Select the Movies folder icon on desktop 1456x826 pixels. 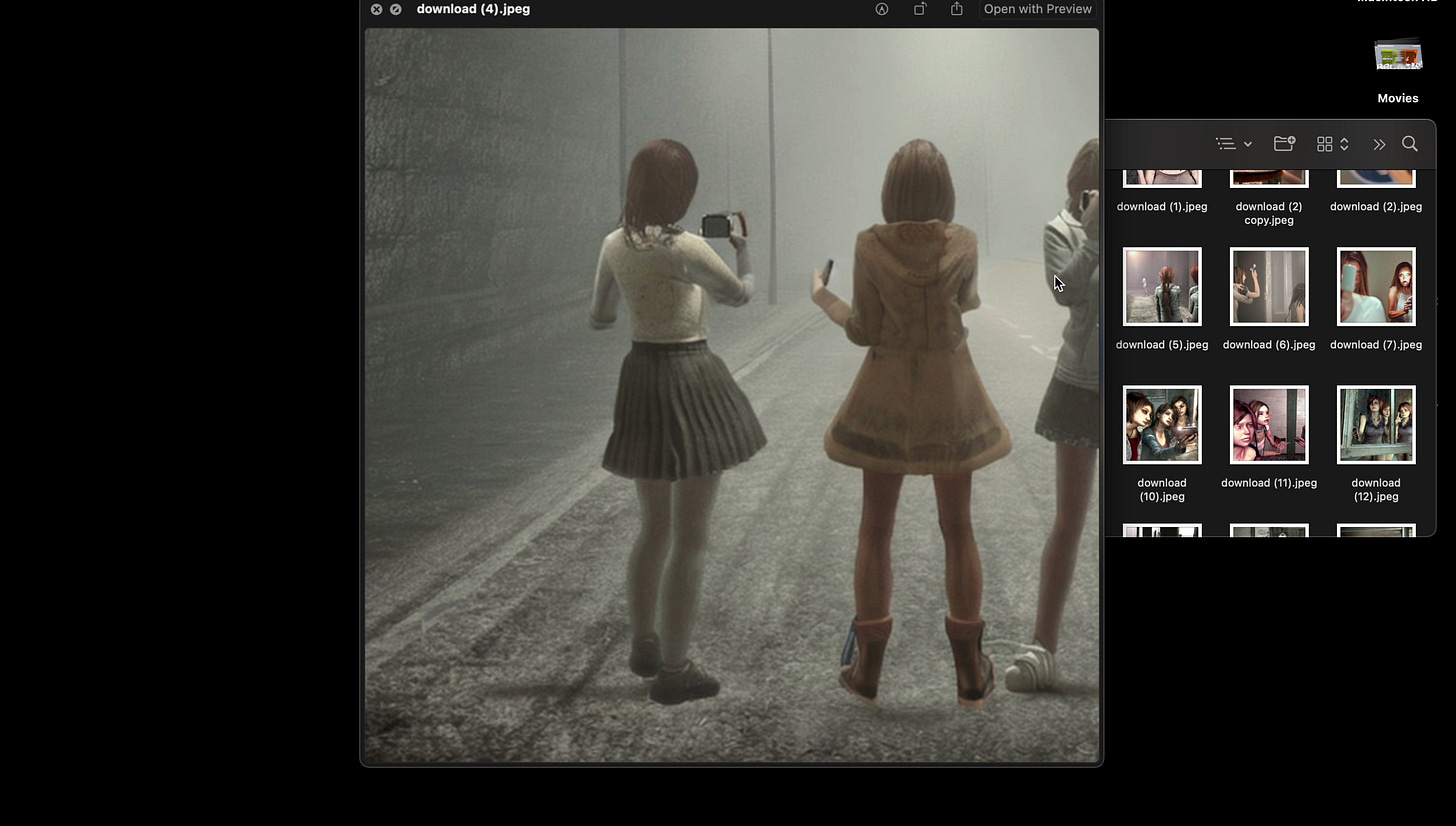[x=1398, y=56]
